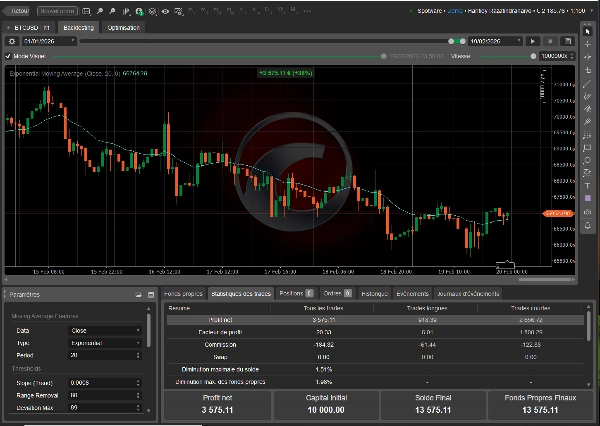
Task: Select the trend line drawing tool
Action: tap(588, 84)
